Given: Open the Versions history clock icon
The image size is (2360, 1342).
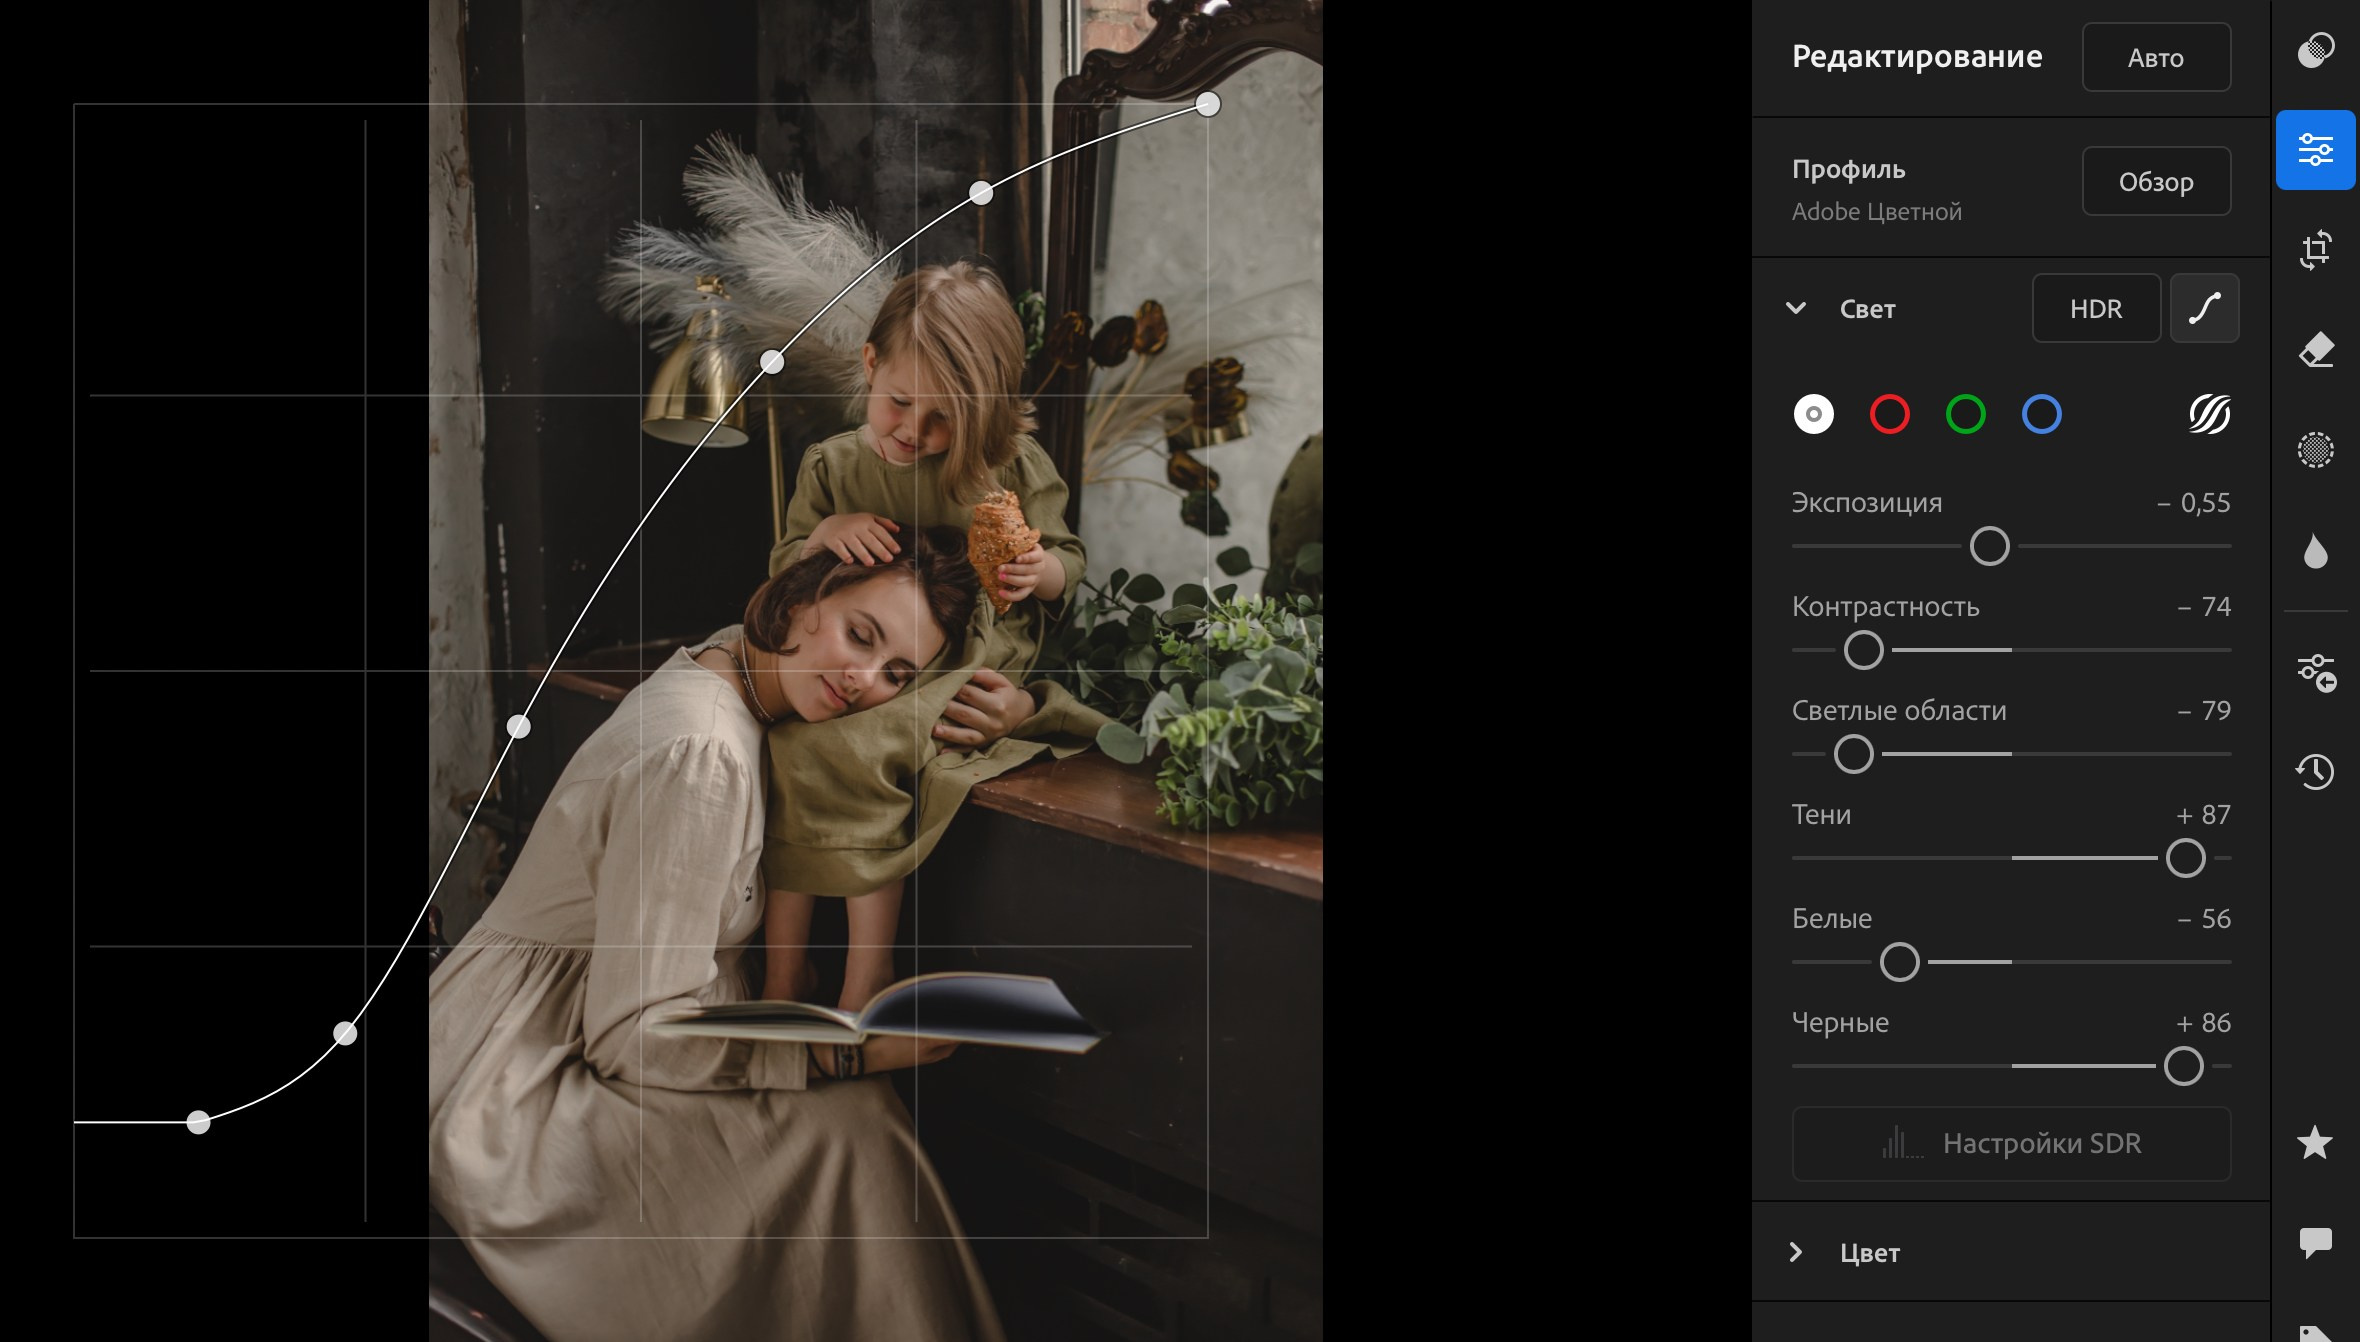Looking at the screenshot, I should [x=2315, y=771].
